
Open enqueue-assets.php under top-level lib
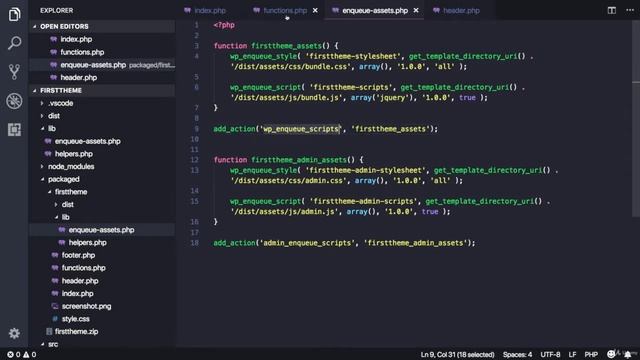coord(88,141)
